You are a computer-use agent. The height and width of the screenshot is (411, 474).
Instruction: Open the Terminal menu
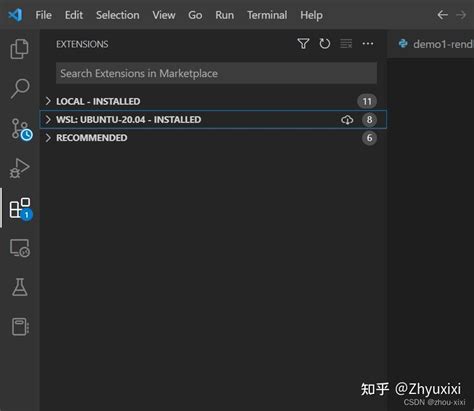click(x=267, y=15)
